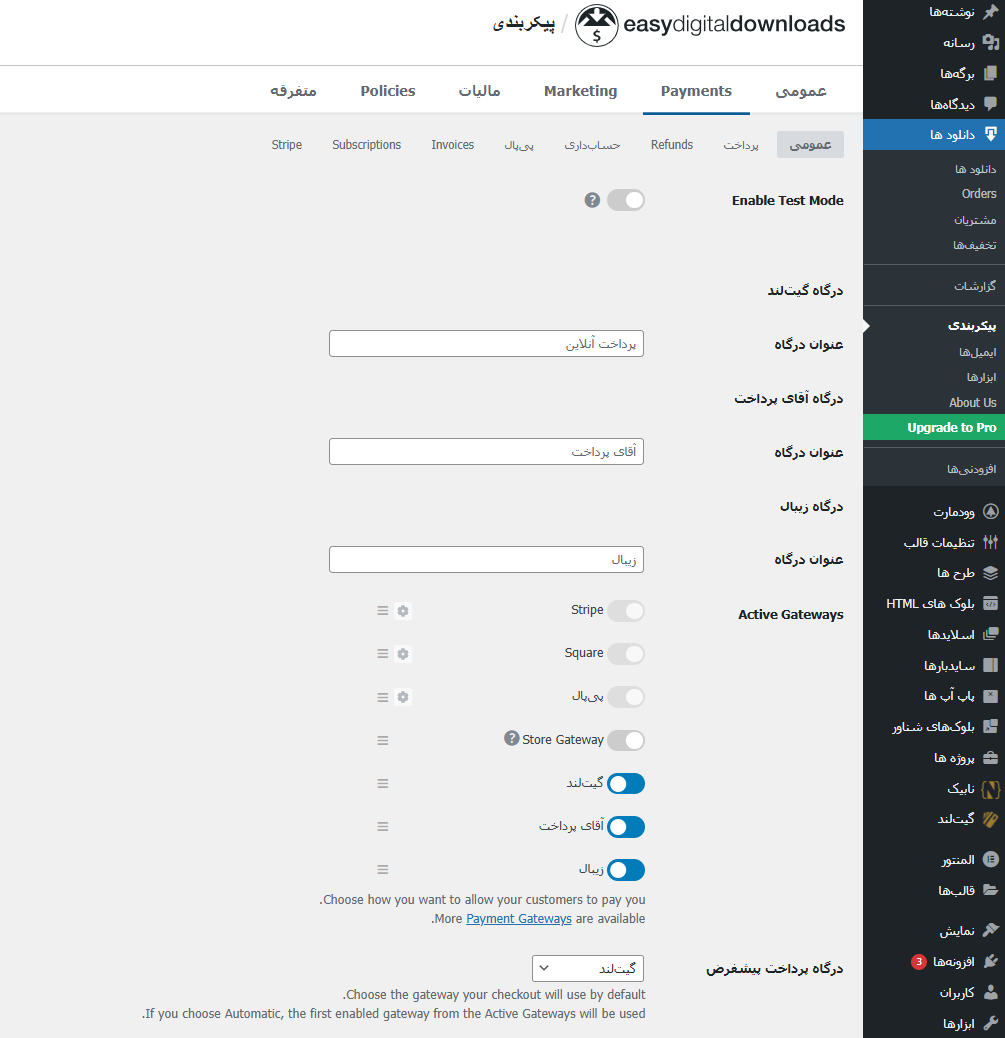Open the المنتور (Elementor) sidebar icon
Image resolution: width=1005 pixels, height=1038 pixels.
pos(991,859)
